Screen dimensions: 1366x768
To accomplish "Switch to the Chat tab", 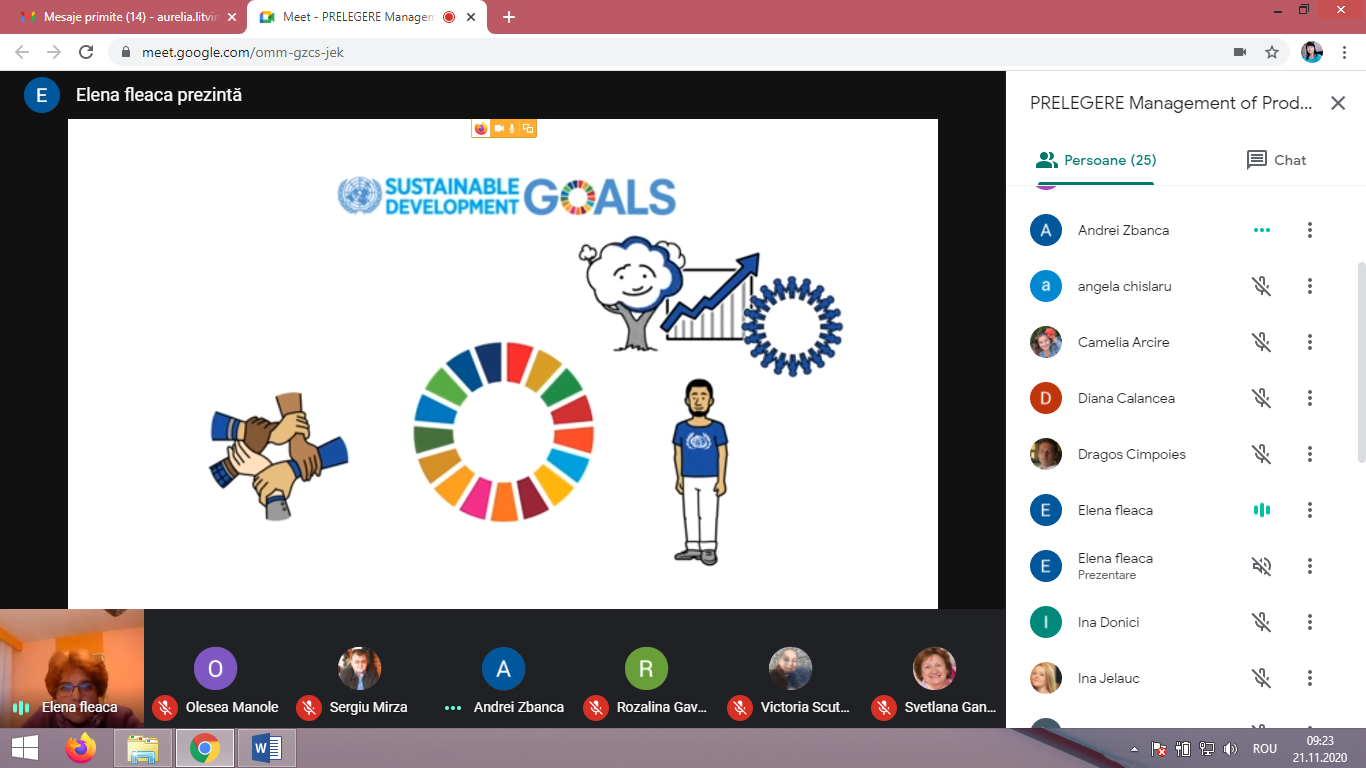I will tap(1276, 160).
